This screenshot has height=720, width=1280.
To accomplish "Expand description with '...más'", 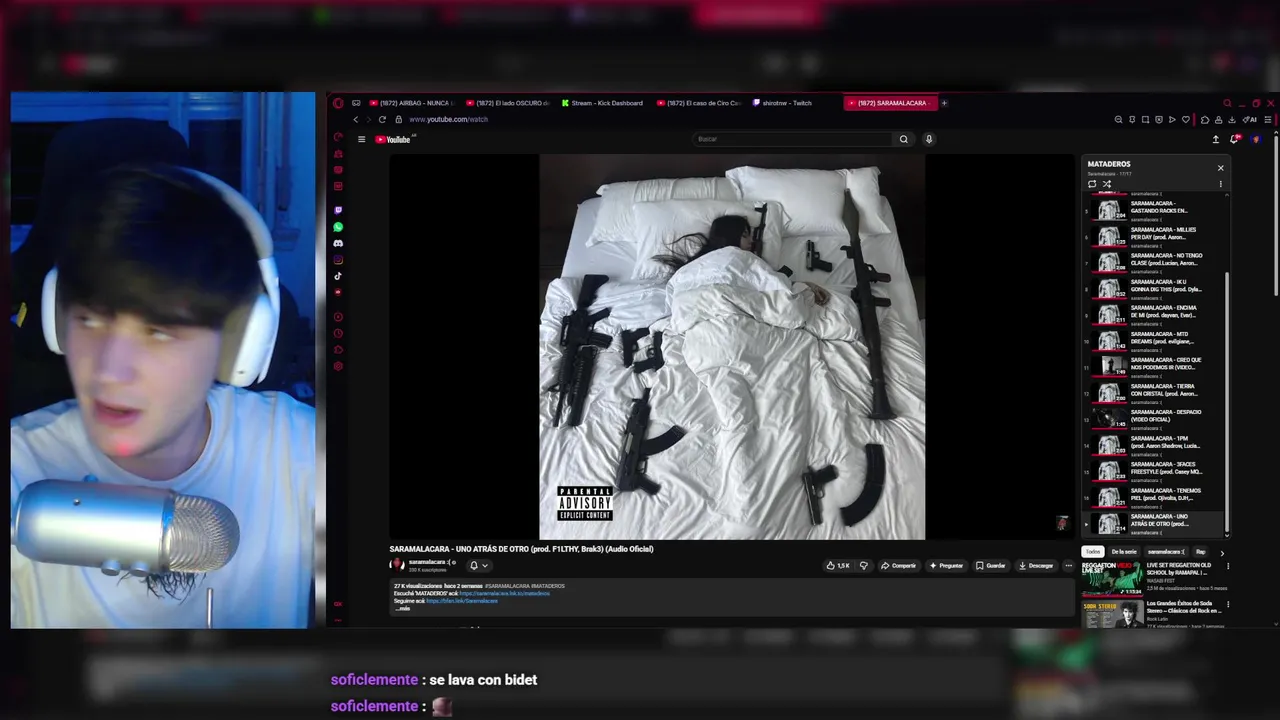I will 402,608.
